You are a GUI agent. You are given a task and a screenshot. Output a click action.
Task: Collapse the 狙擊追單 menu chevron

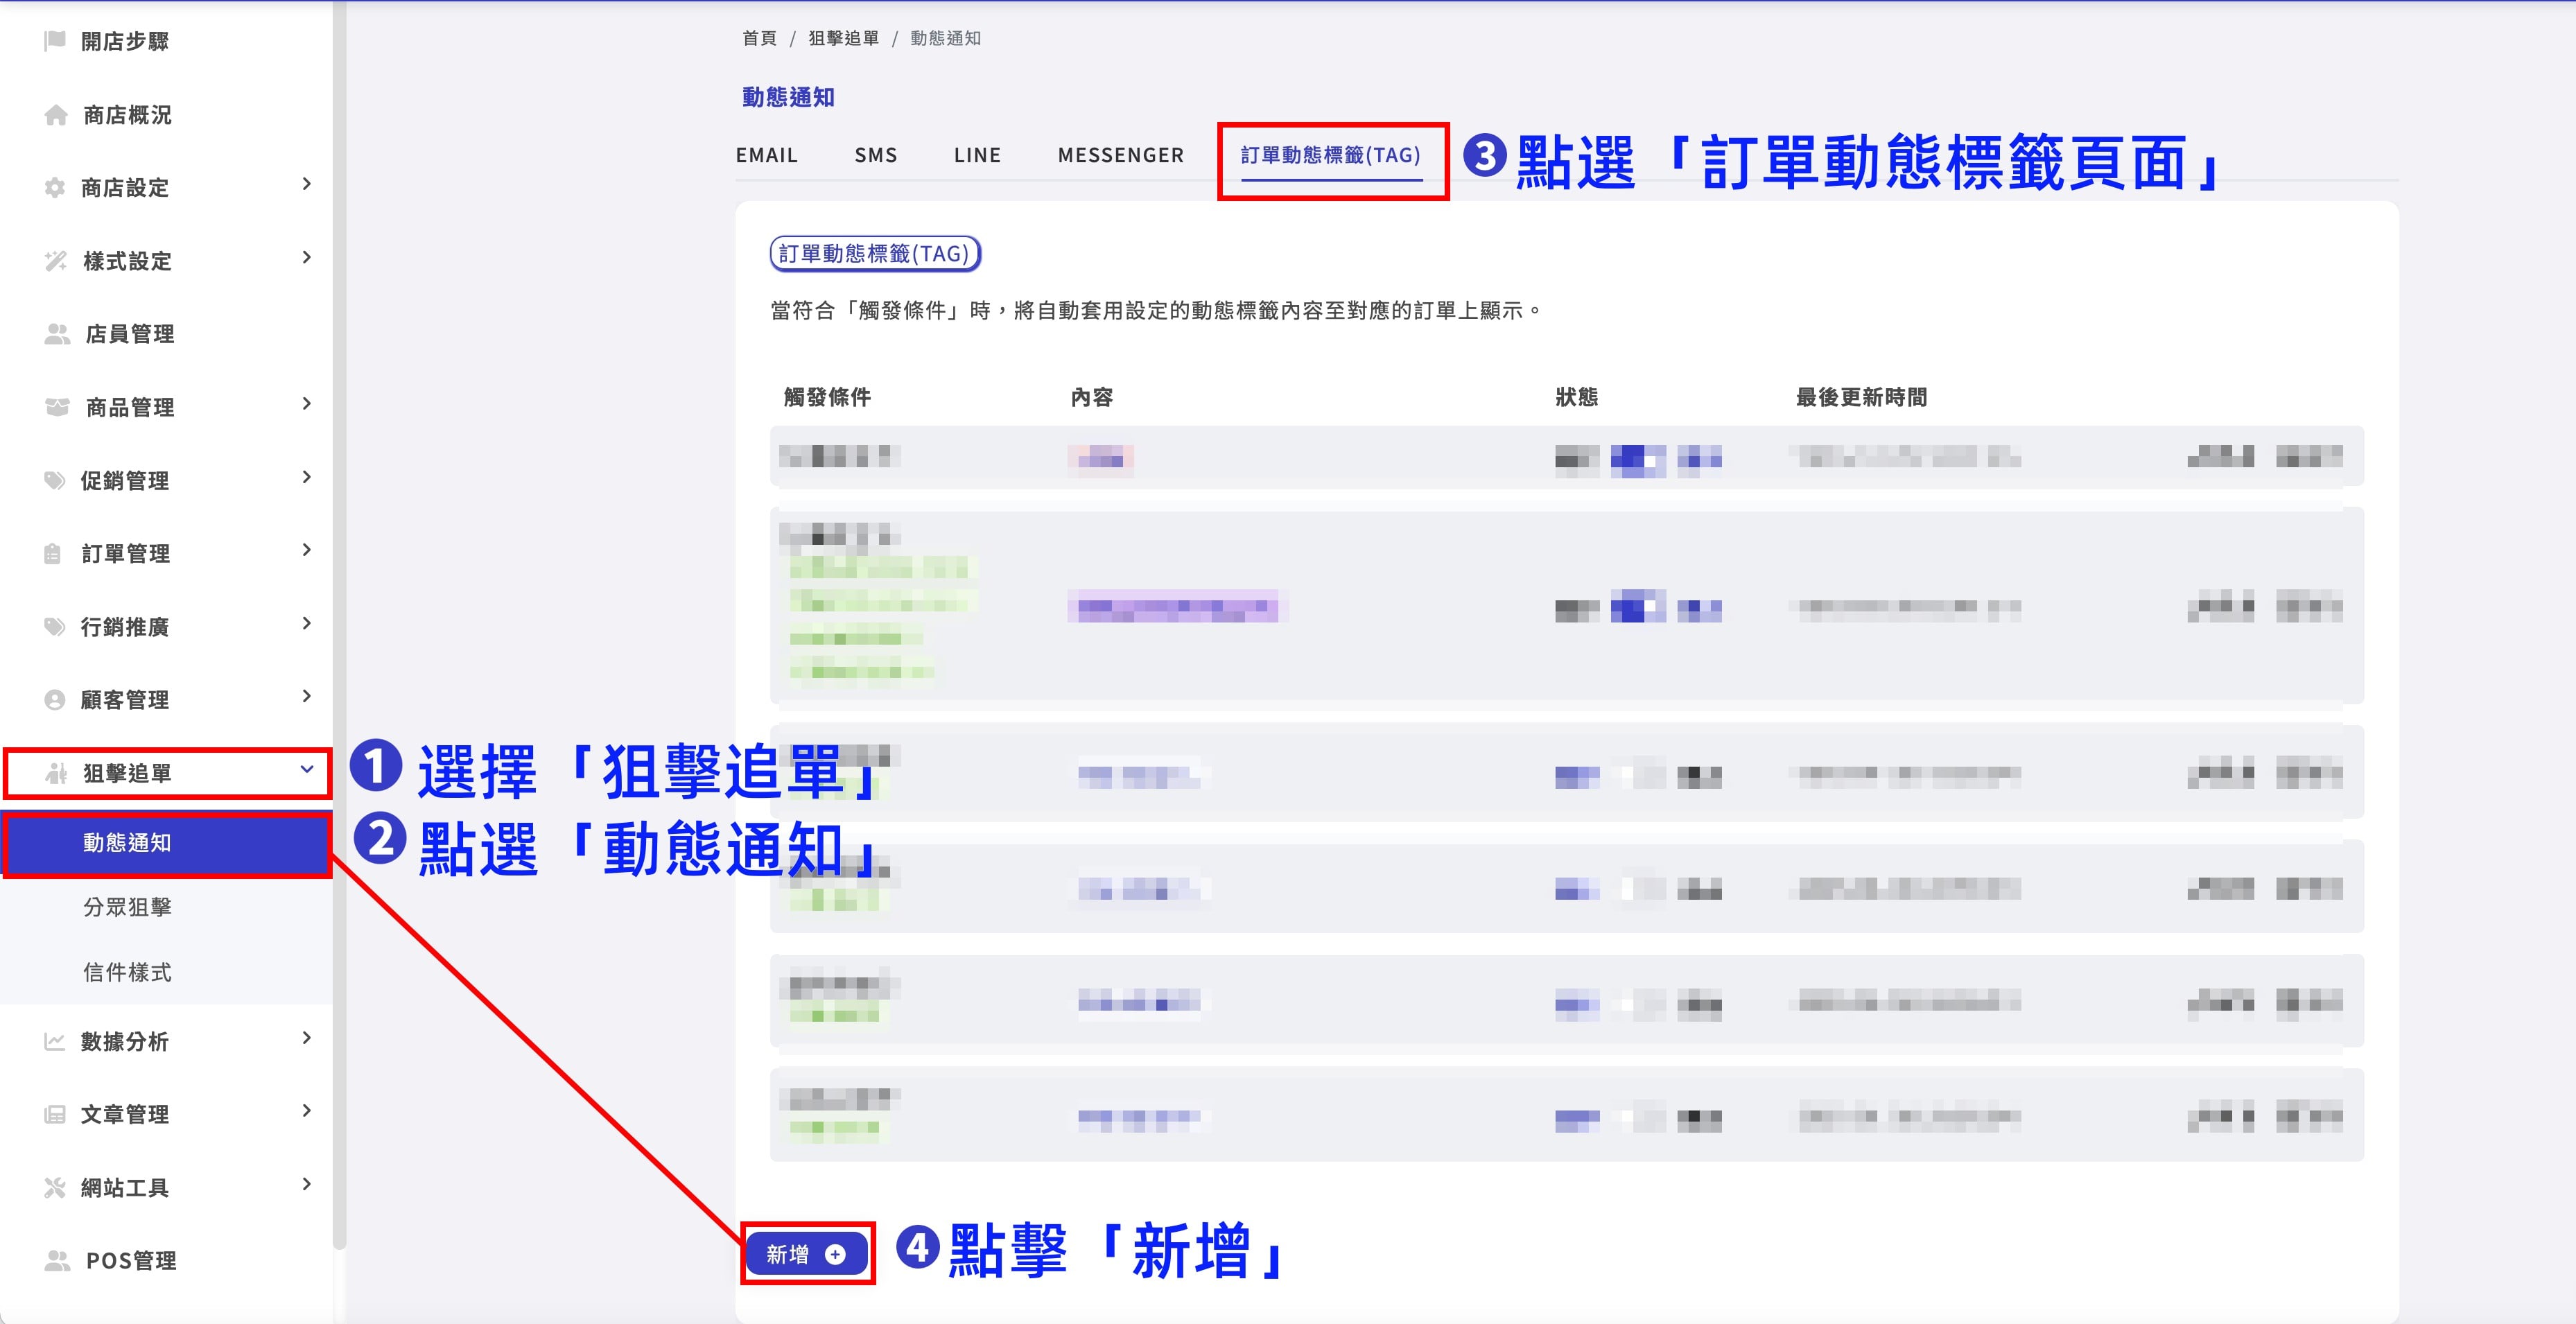tap(307, 769)
